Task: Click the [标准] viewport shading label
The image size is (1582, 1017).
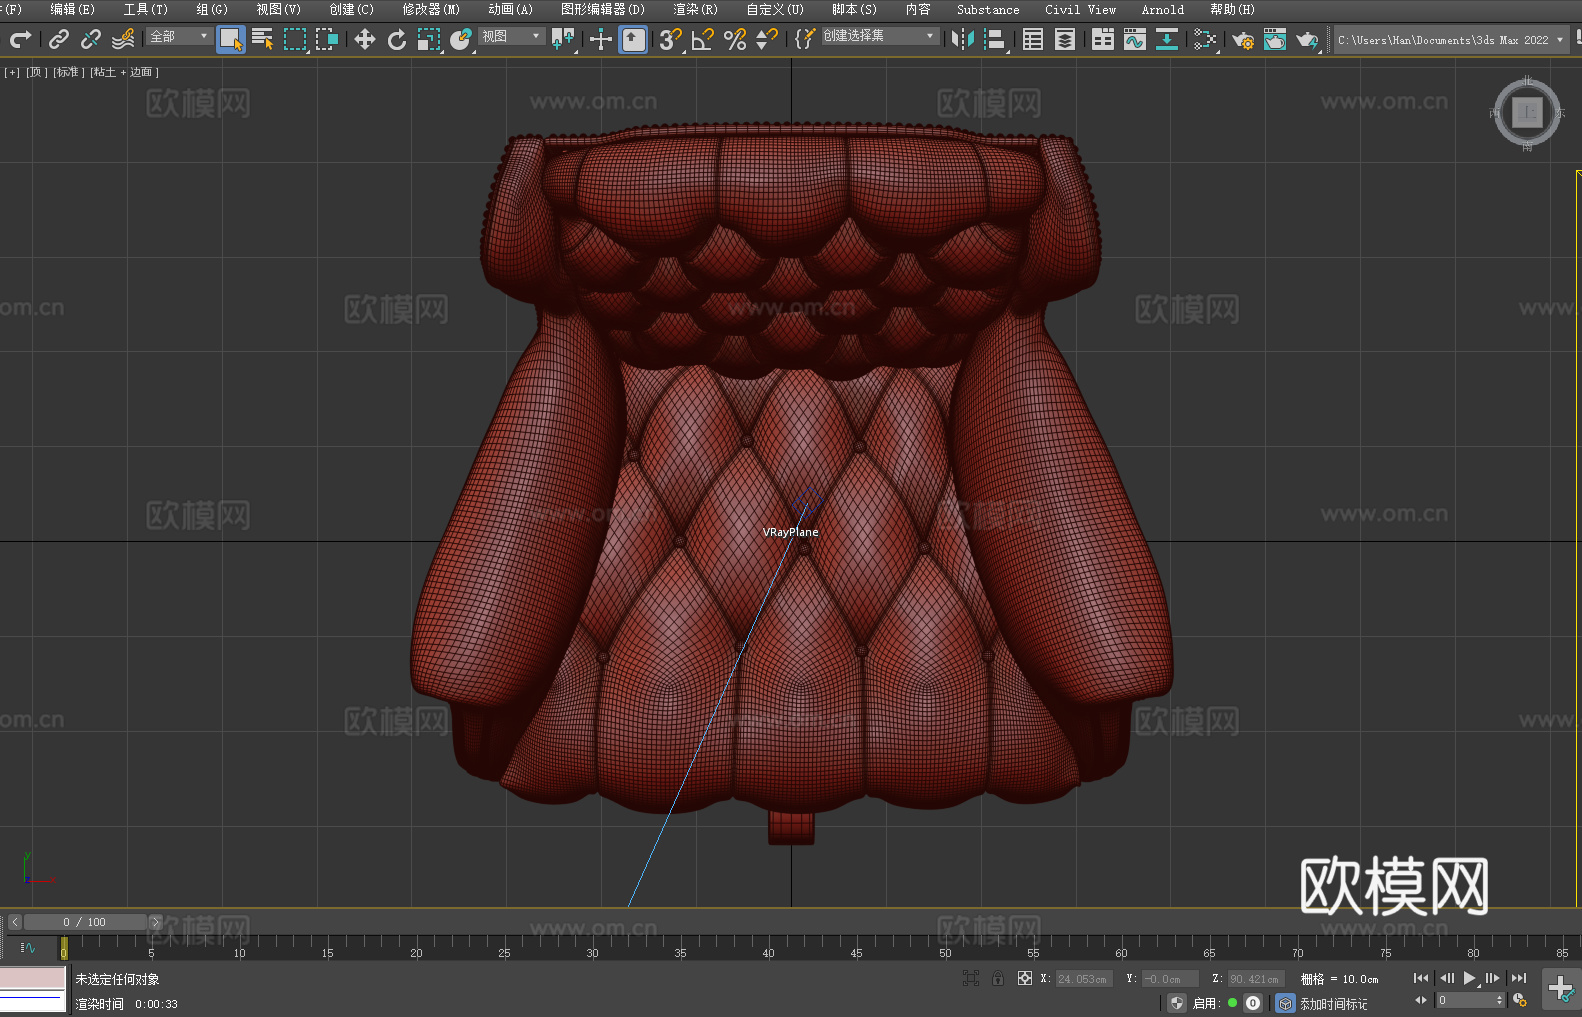Action: [68, 72]
